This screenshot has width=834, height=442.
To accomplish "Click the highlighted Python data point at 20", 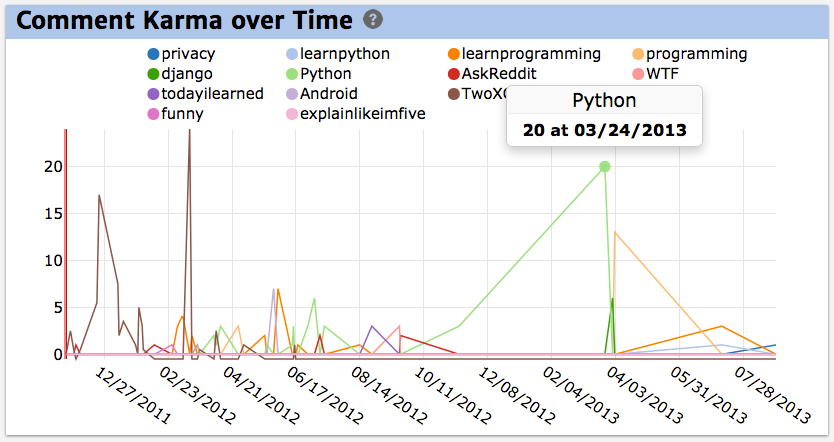I will pos(605,167).
